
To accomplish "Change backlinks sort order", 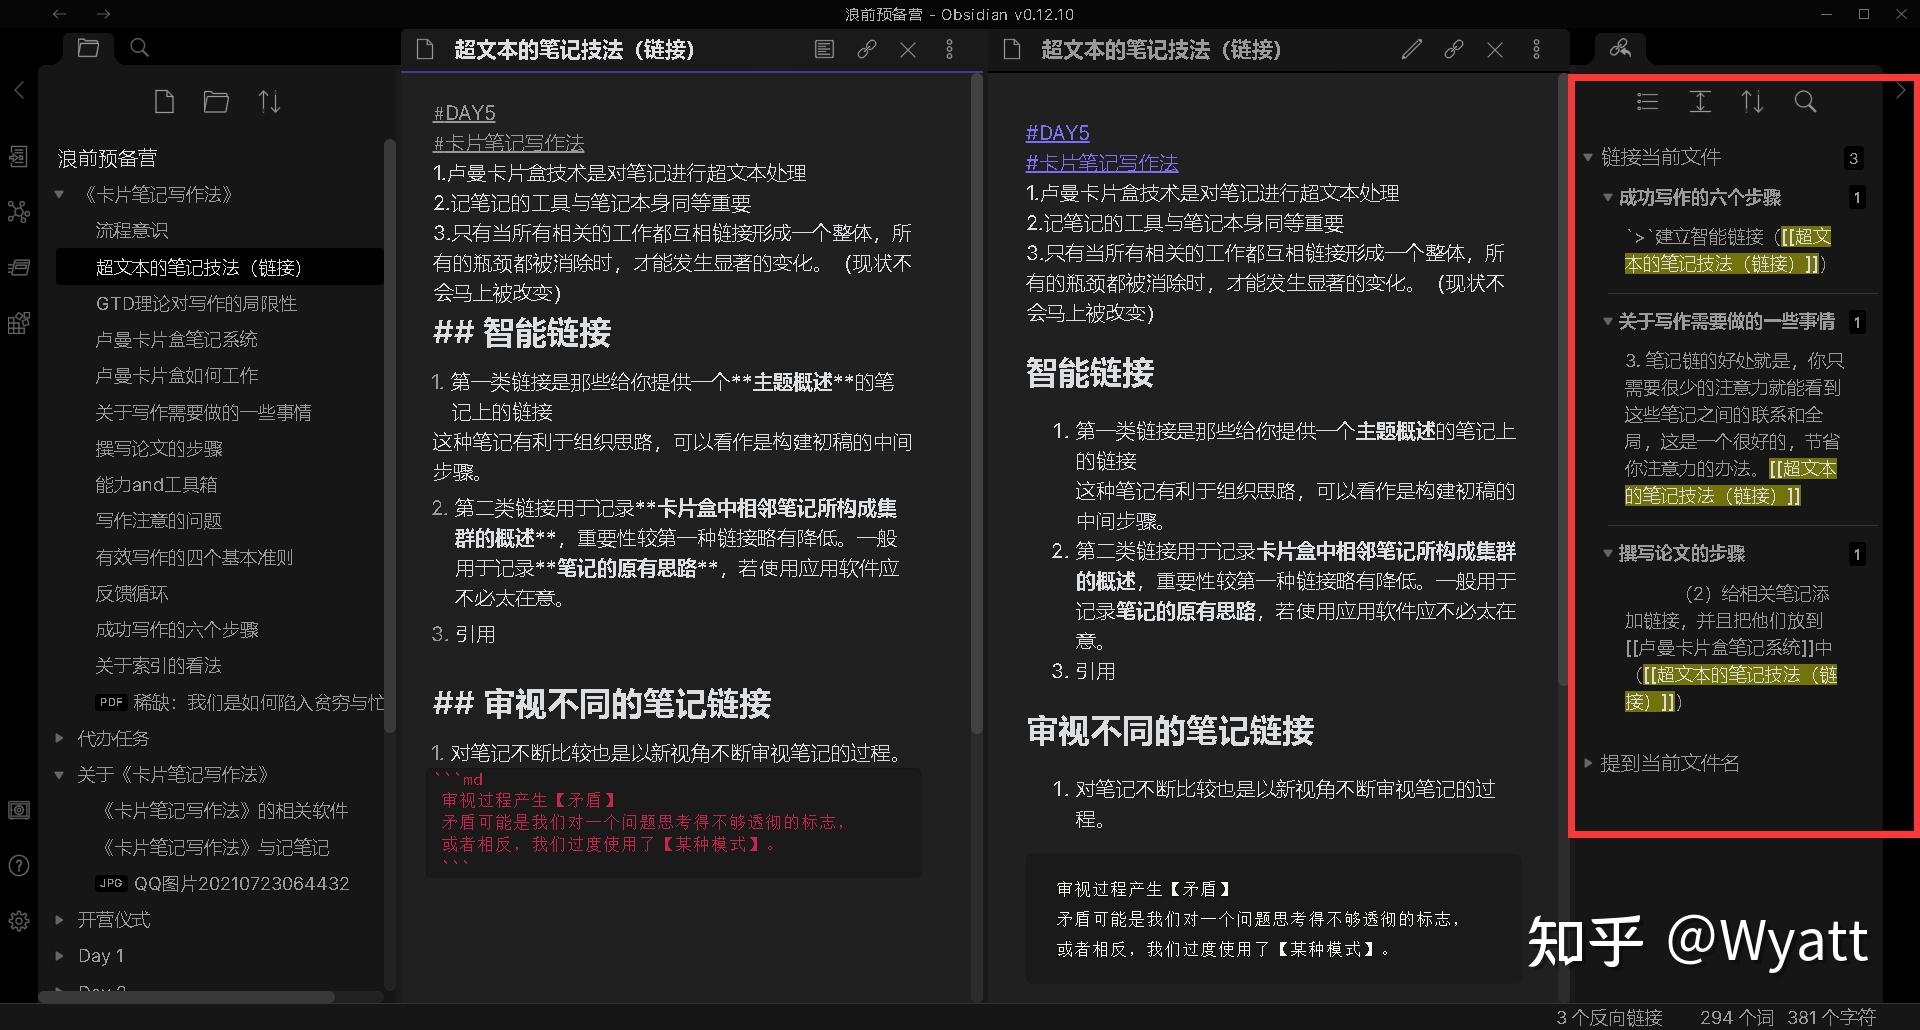I will click(1752, 102).
